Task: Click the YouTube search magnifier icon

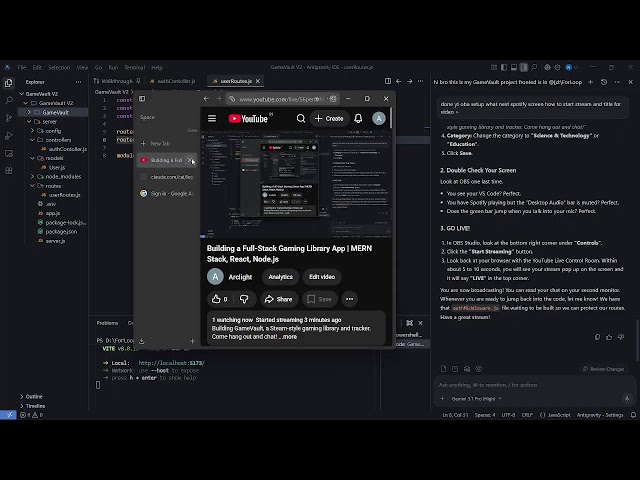Action: (x=301, y=118)
